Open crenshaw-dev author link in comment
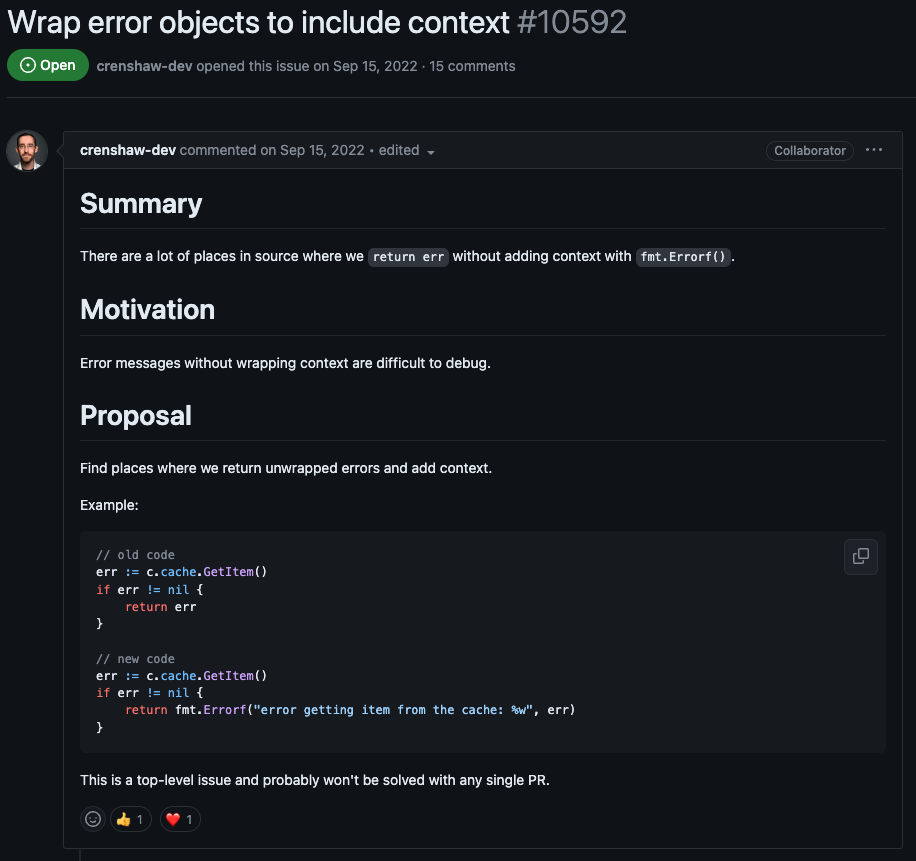916x861 pixels. [127, 150]
